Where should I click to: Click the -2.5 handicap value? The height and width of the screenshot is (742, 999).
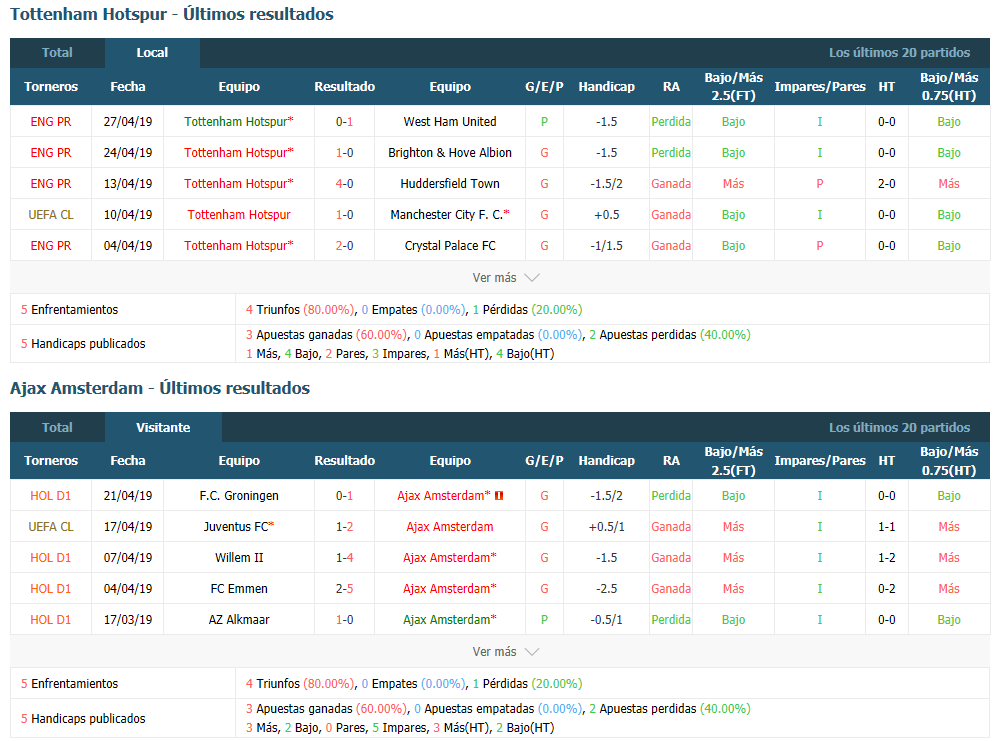coord(607,589)
